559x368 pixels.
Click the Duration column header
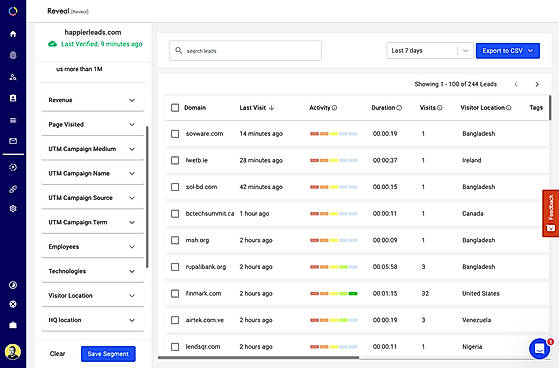[x=383, y=108]
